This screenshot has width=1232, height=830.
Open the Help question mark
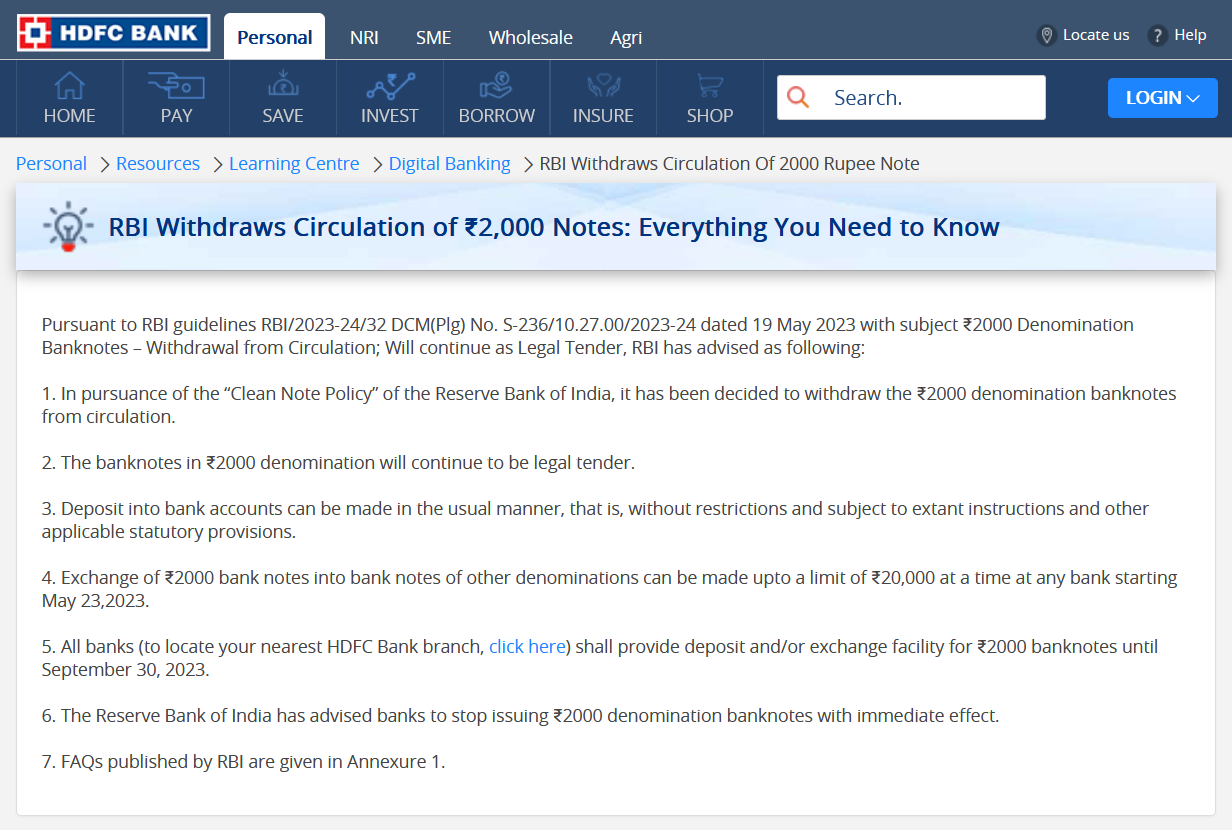[1157, 36]
